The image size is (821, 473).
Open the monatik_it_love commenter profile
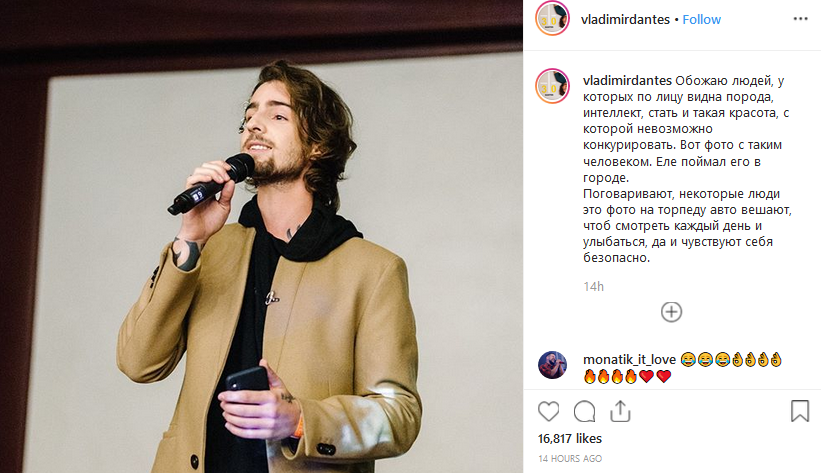click(629, 359)
